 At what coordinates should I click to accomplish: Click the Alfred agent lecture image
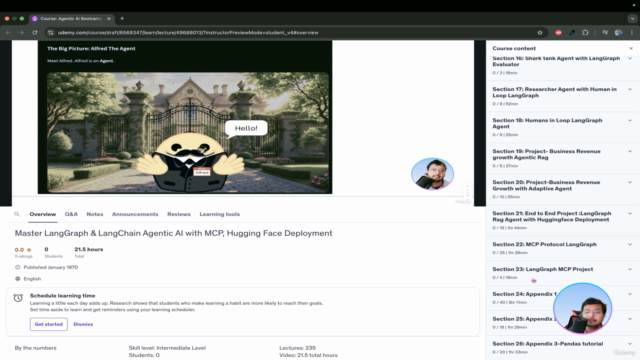point(188,133)
